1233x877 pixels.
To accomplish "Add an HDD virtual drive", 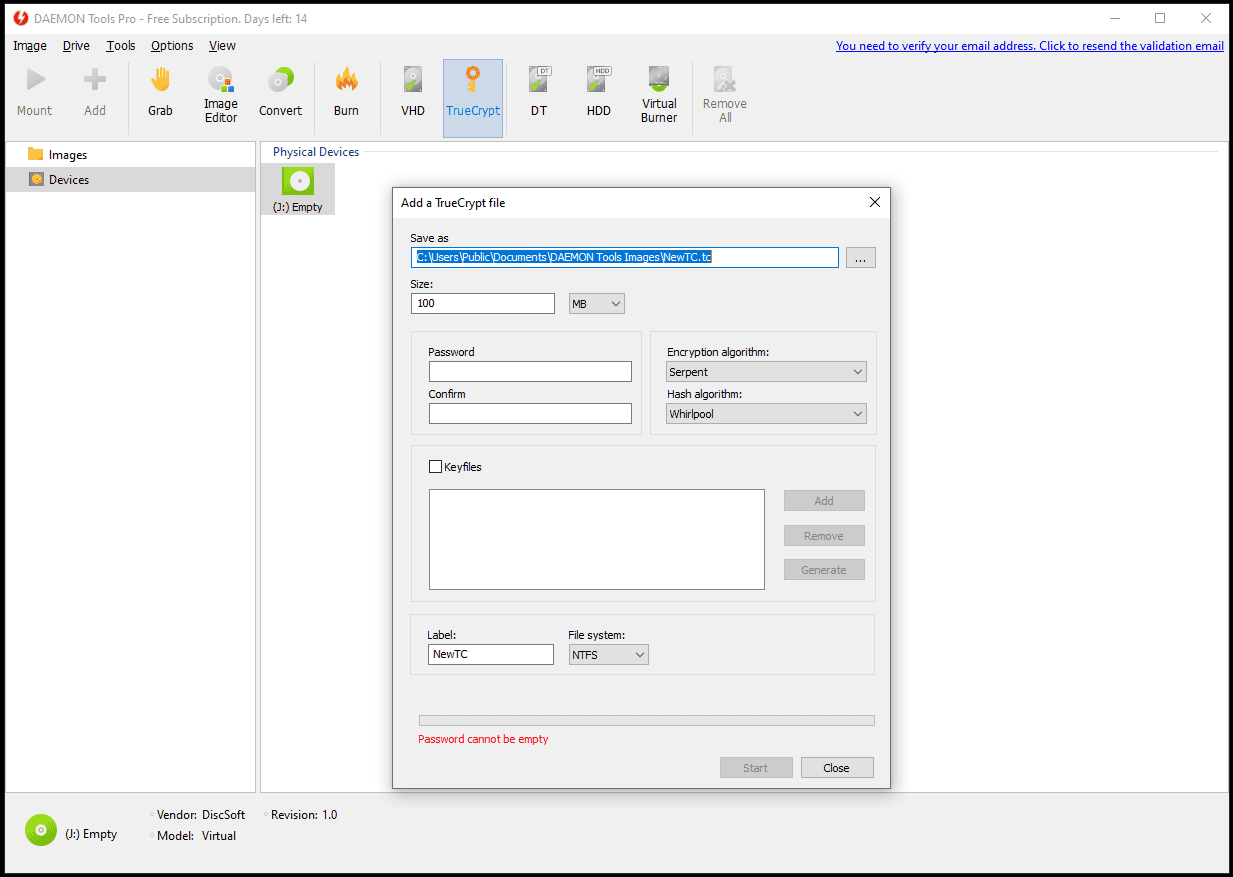I will pos(599,93).
